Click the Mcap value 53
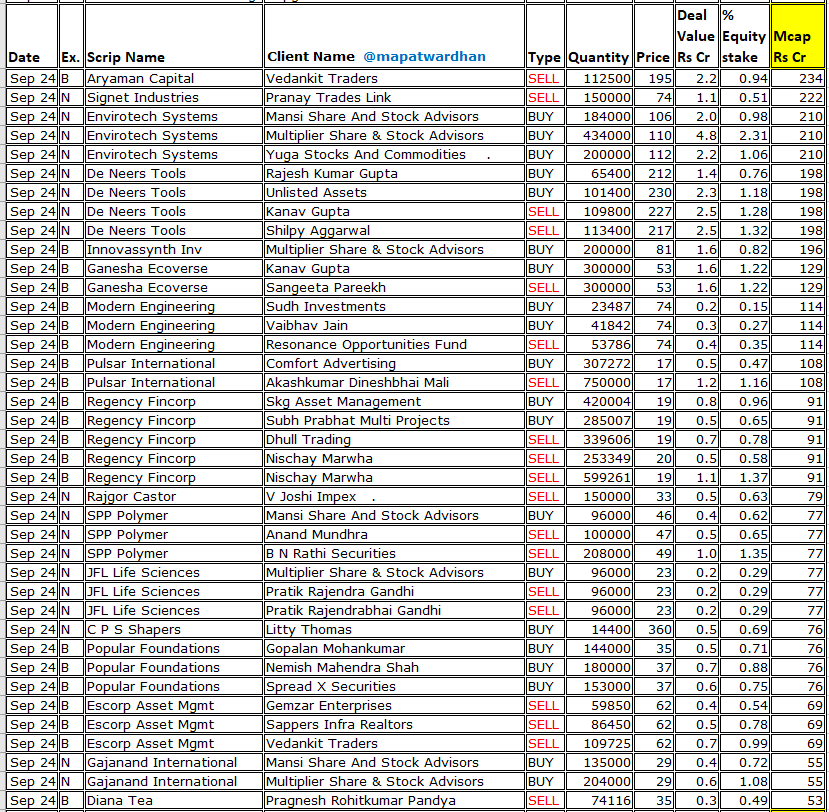The height and width of the screenshot is (812, 829). (797, 801)
